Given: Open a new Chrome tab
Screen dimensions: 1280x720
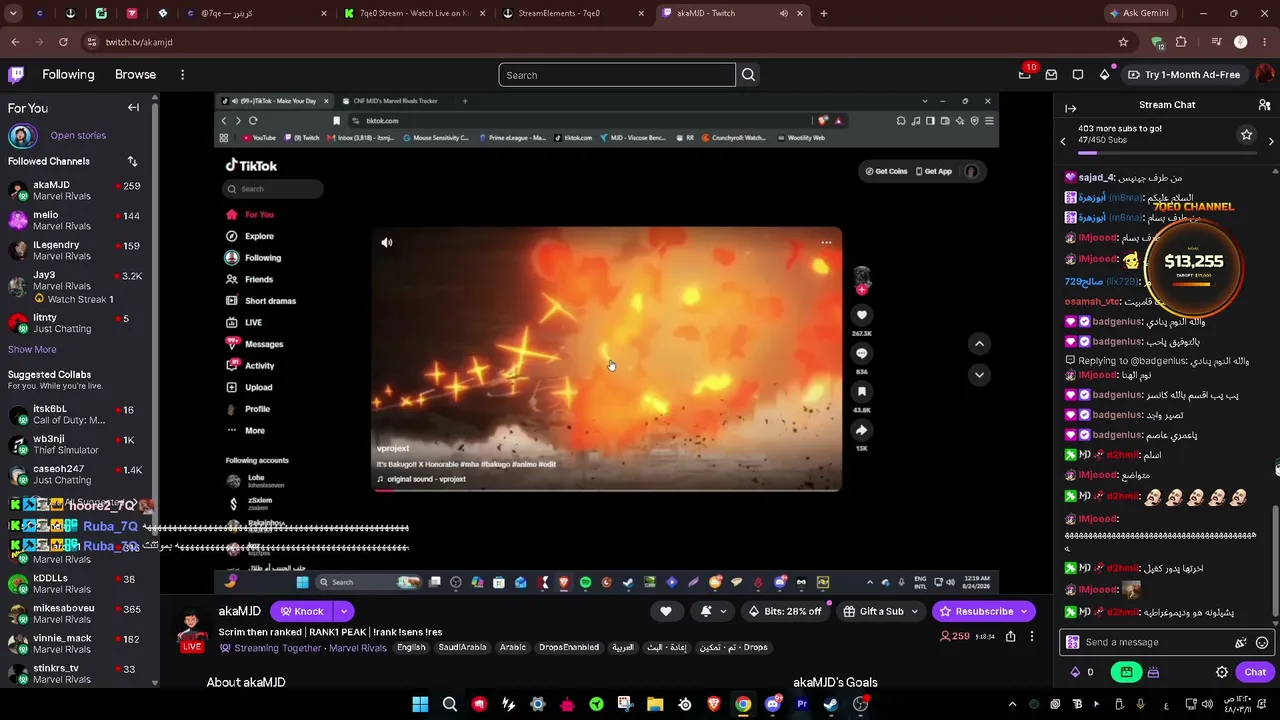Looking at the screenshot, I should point(824,13).
